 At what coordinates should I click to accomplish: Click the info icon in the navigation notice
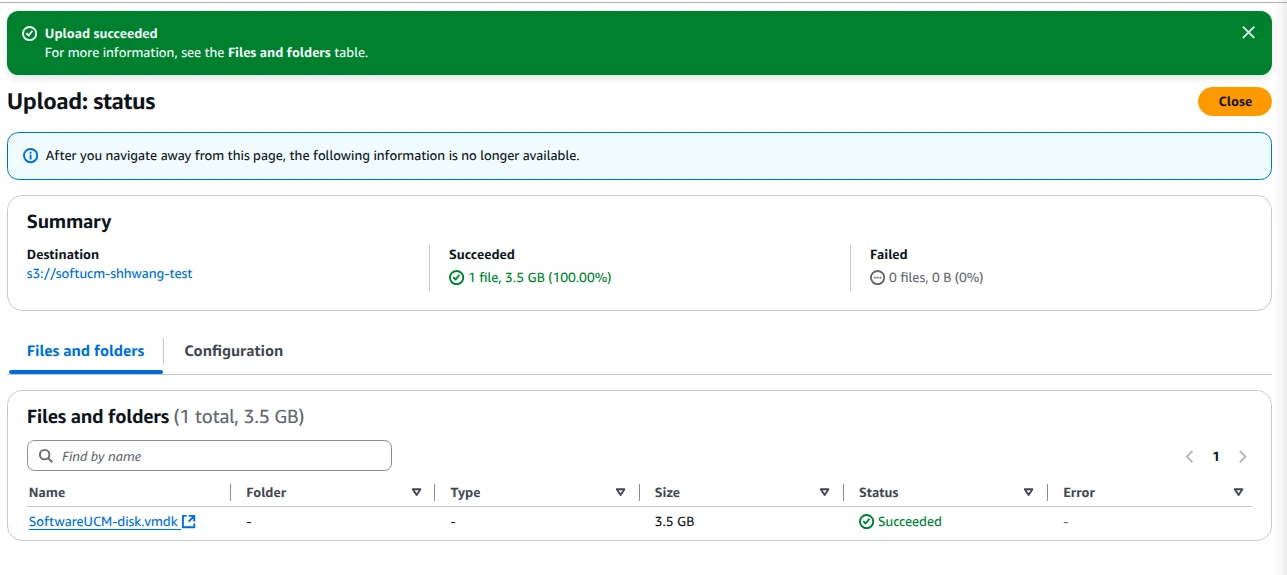pos(30,156)
